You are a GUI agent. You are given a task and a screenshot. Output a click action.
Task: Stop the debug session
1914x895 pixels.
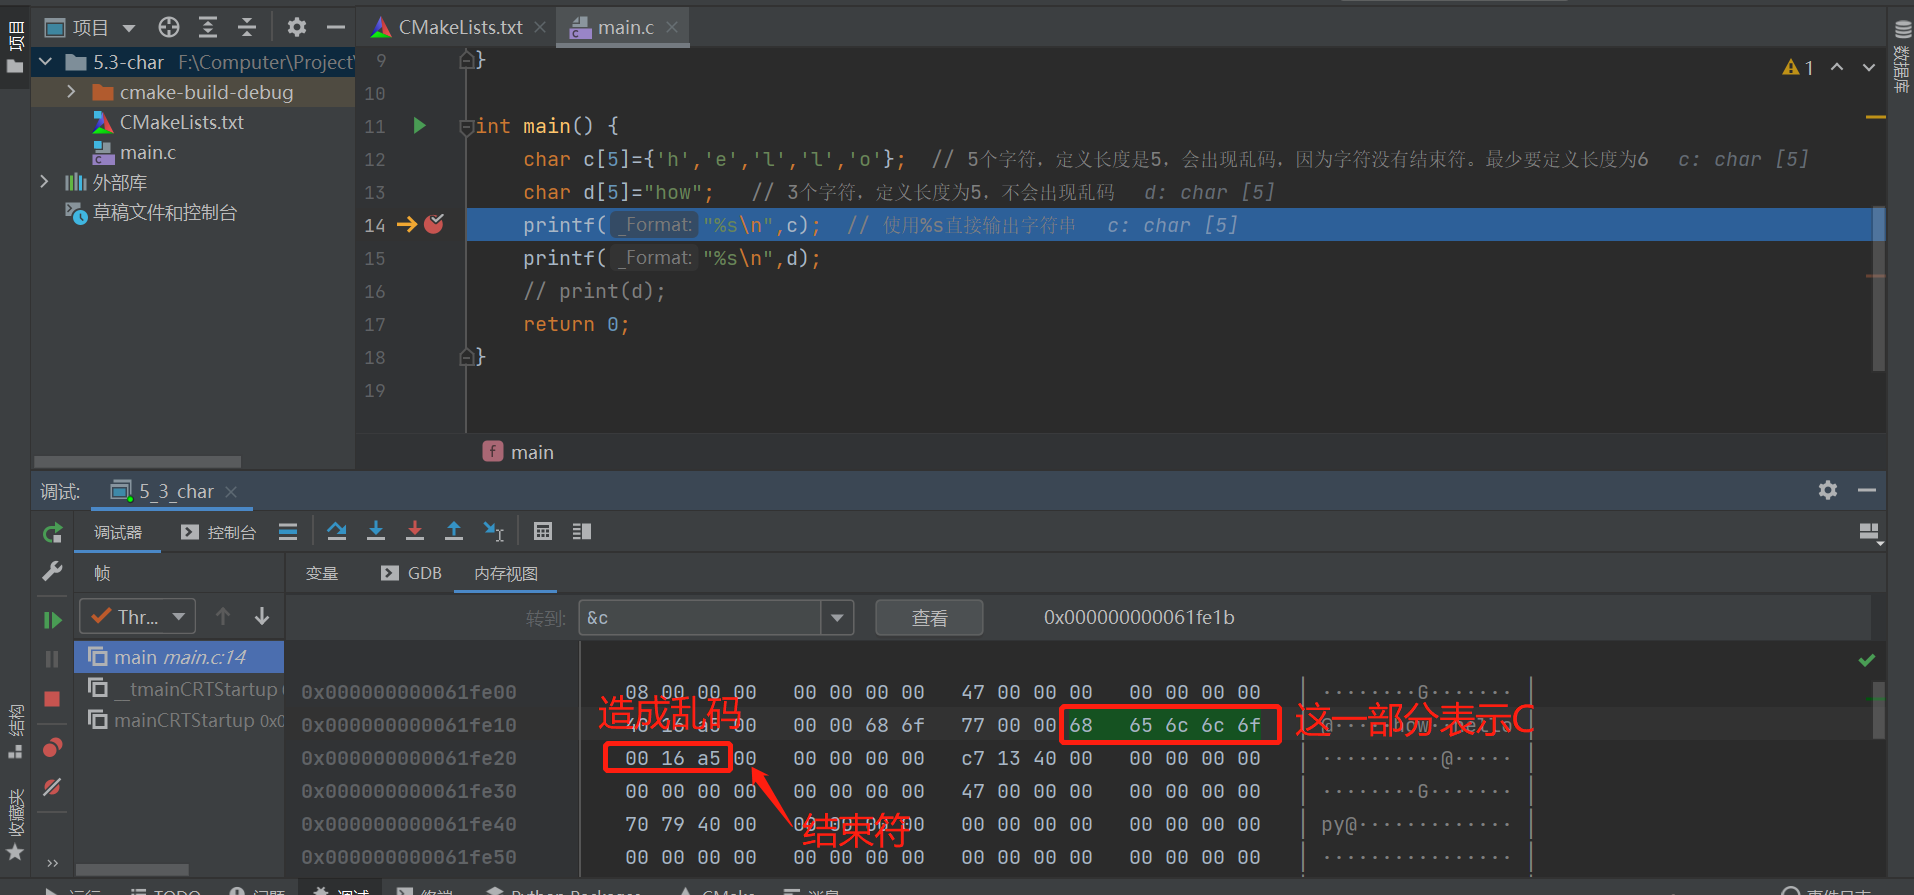click(x=53, y=699)
